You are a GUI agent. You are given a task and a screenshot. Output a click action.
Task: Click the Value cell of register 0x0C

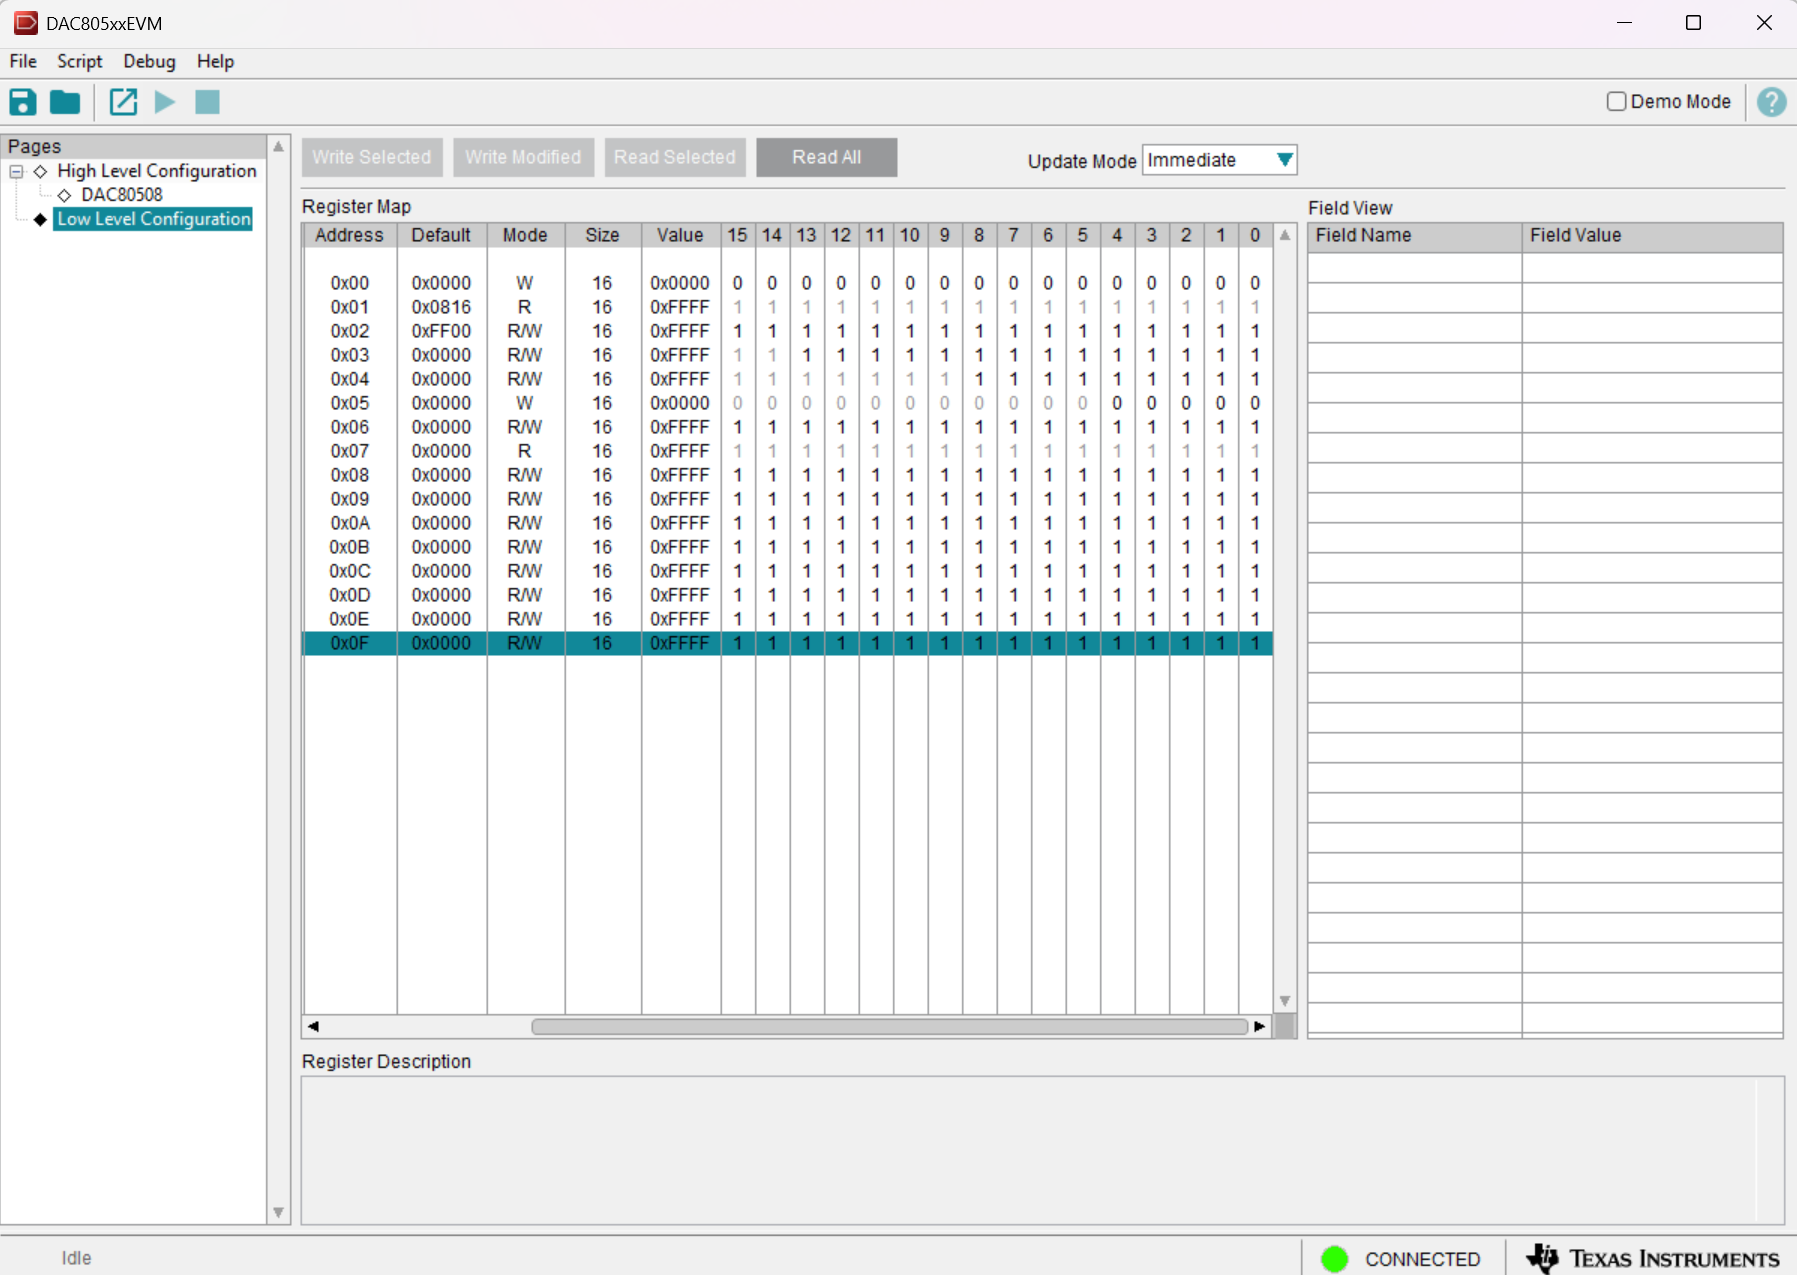pos(681,571)
